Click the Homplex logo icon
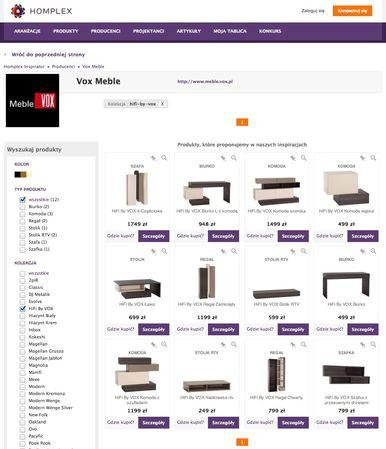The width and height of the screenshot is (386, 449). coord(17,11)
